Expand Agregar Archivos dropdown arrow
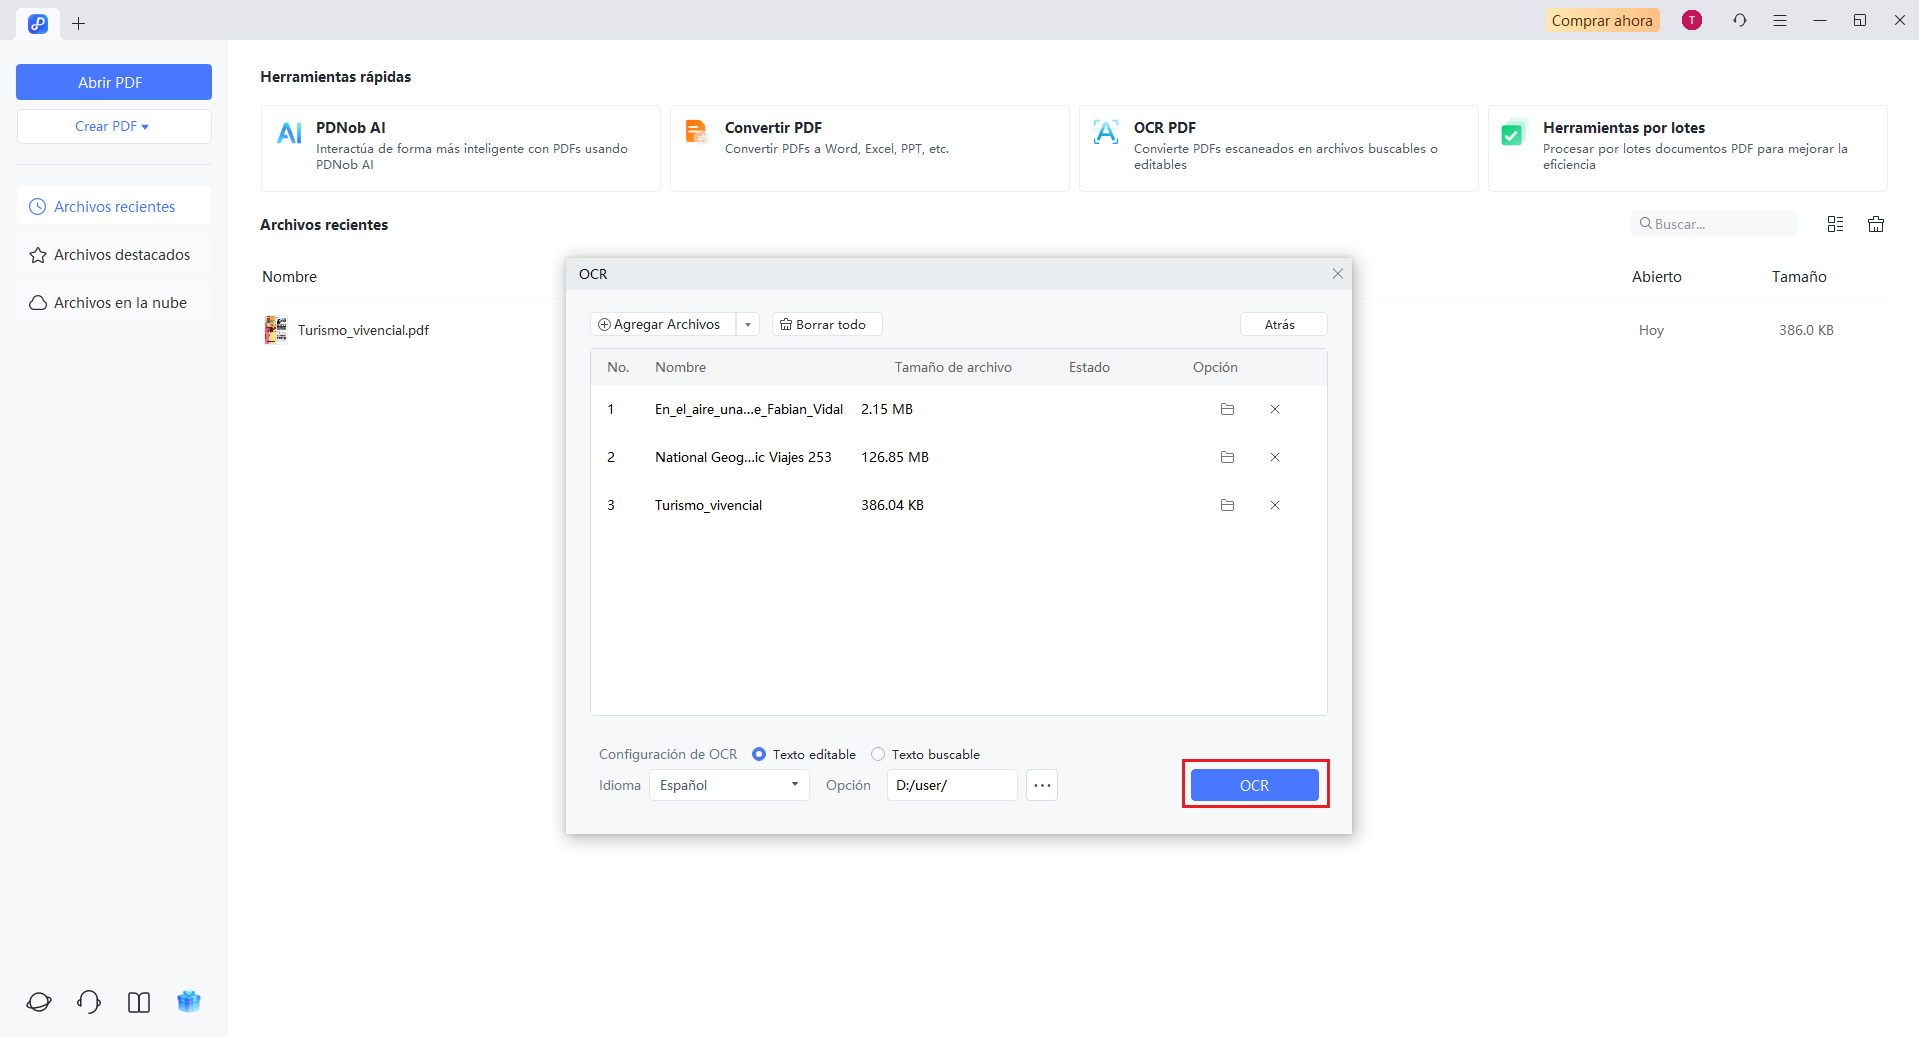This screenshot has width=1919, height=1037. 748,324
